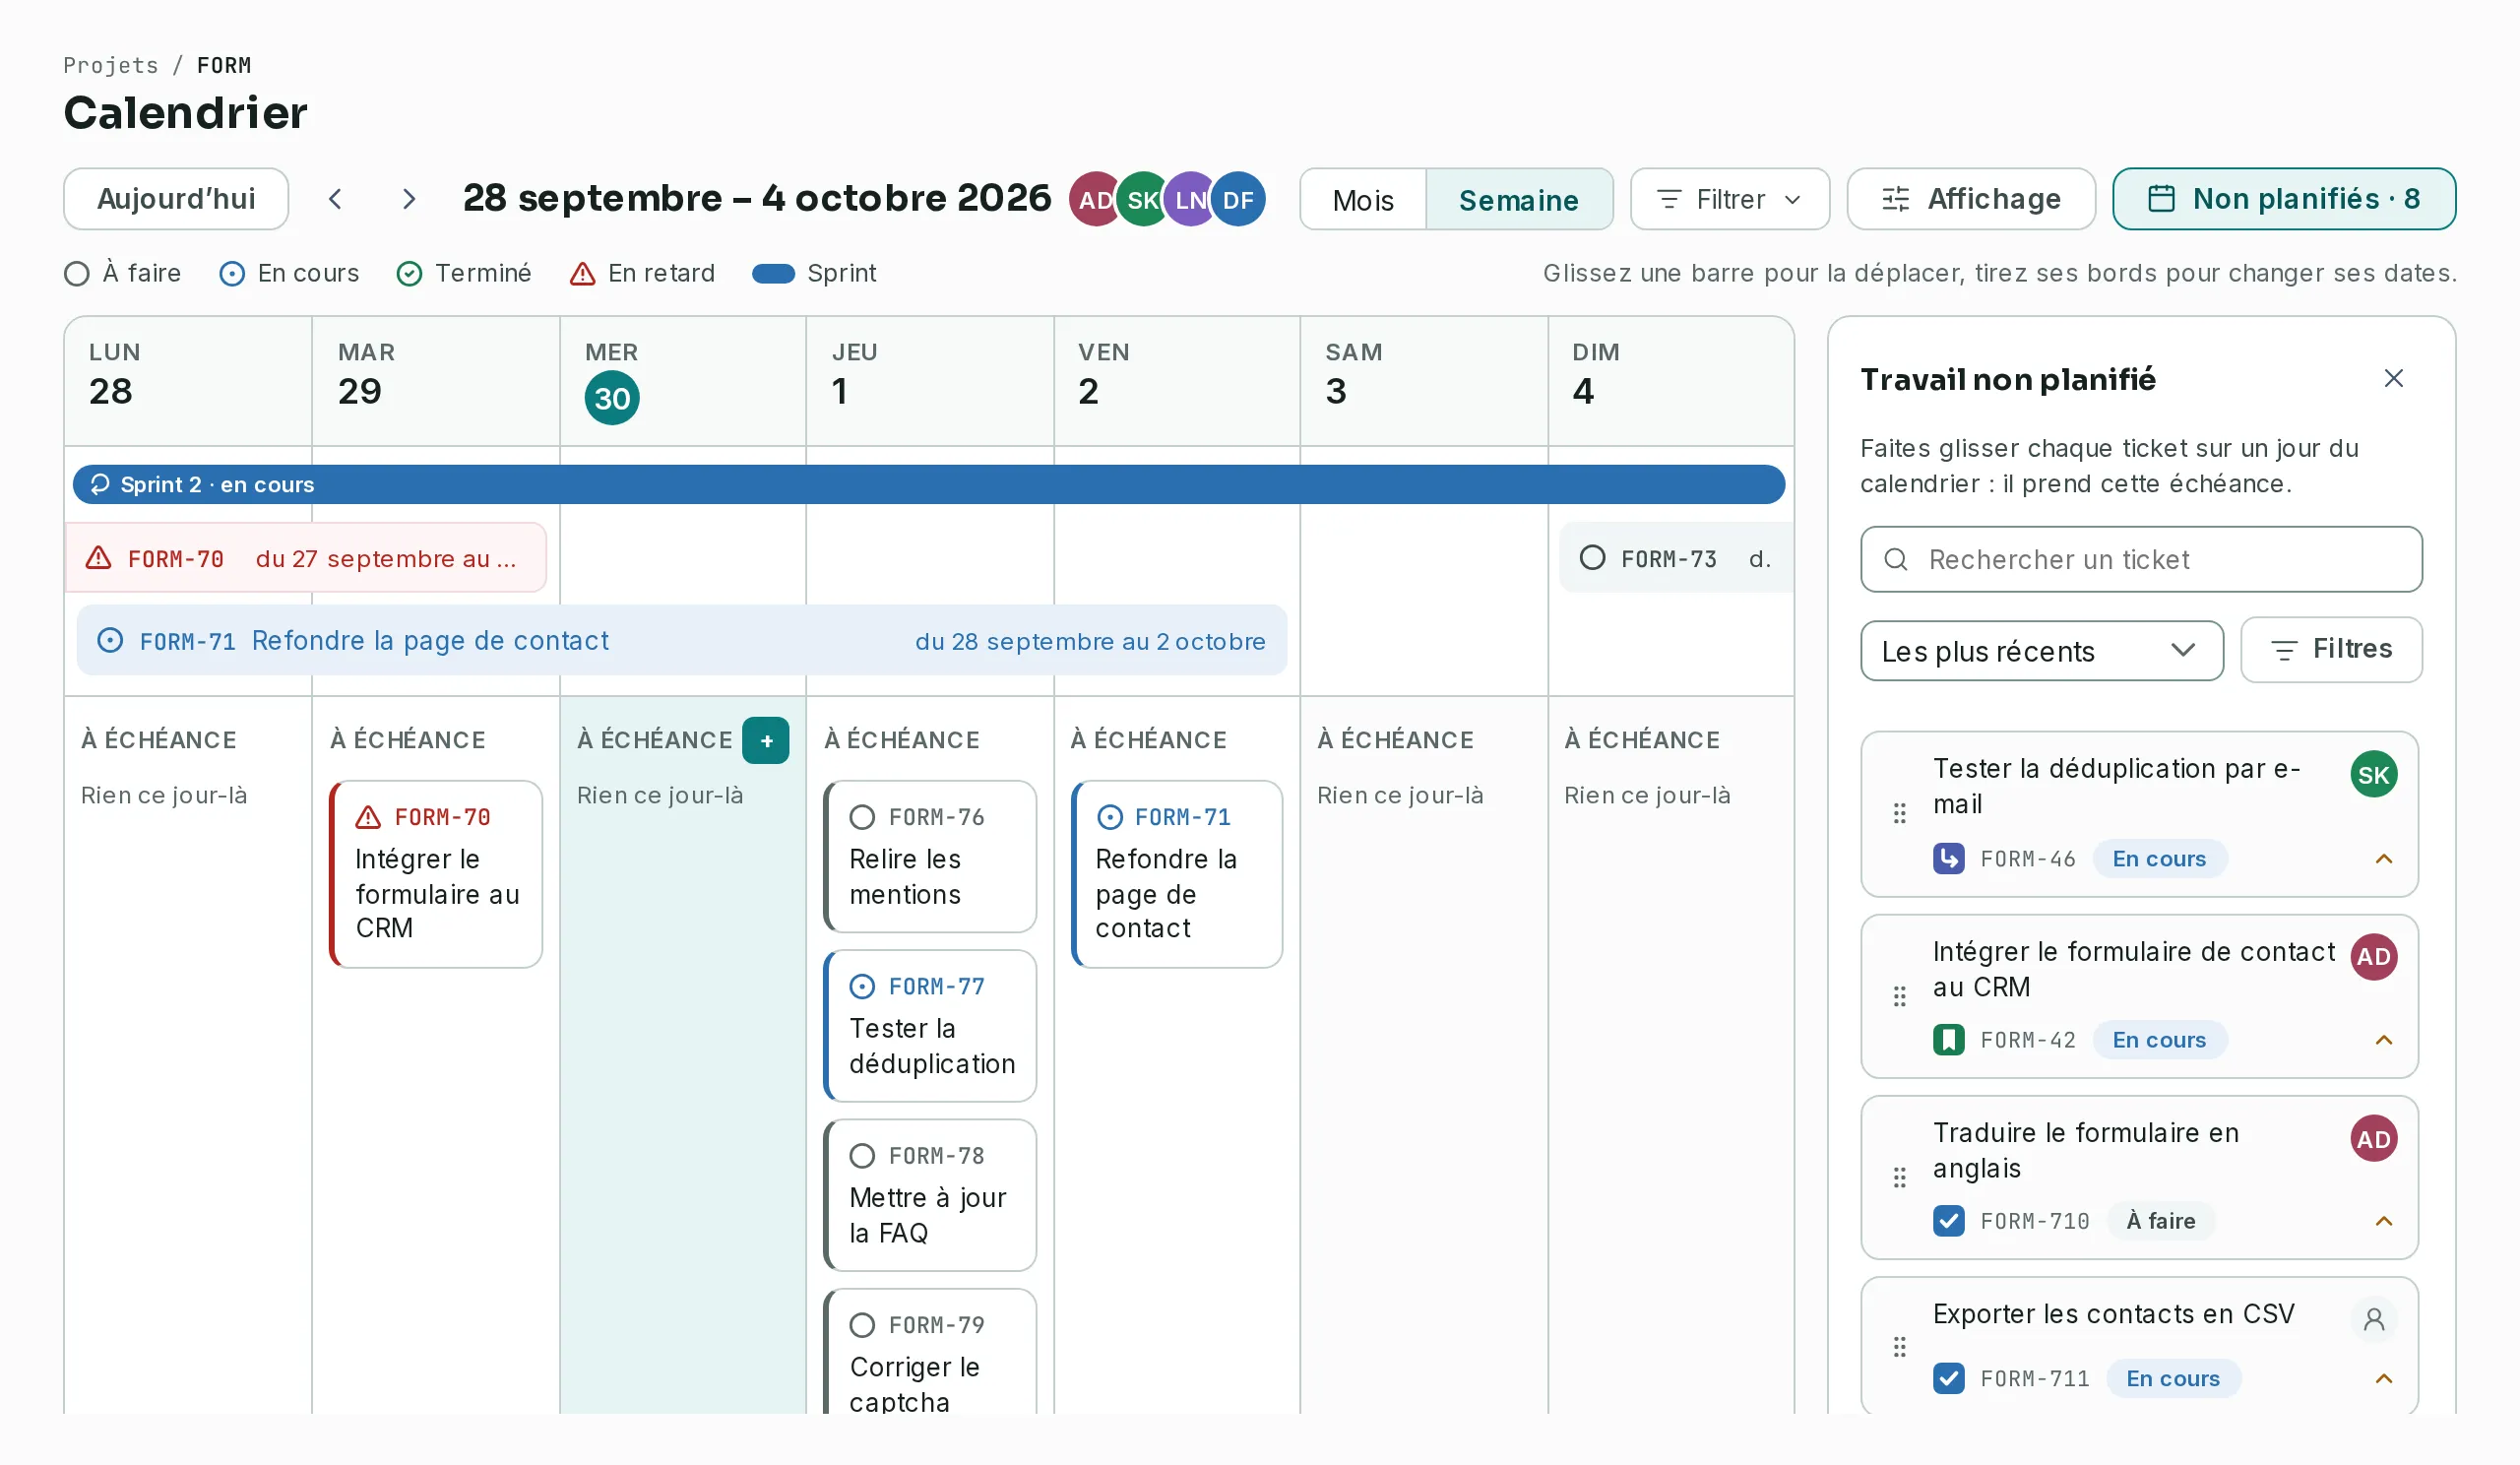2520x1465 pixels.
Task: Grab the drag handle of FORM-710 card
Action: tap(1899, 1177)
